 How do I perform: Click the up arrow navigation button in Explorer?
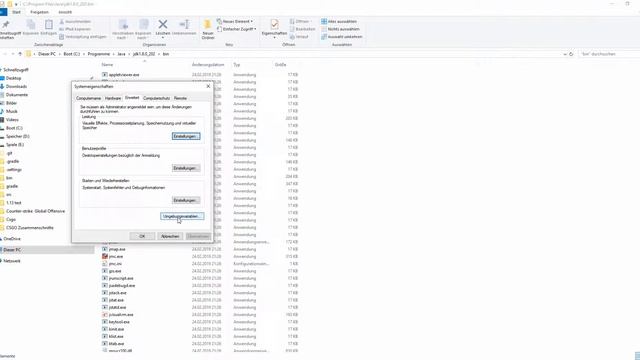click(x=20, y=54)
